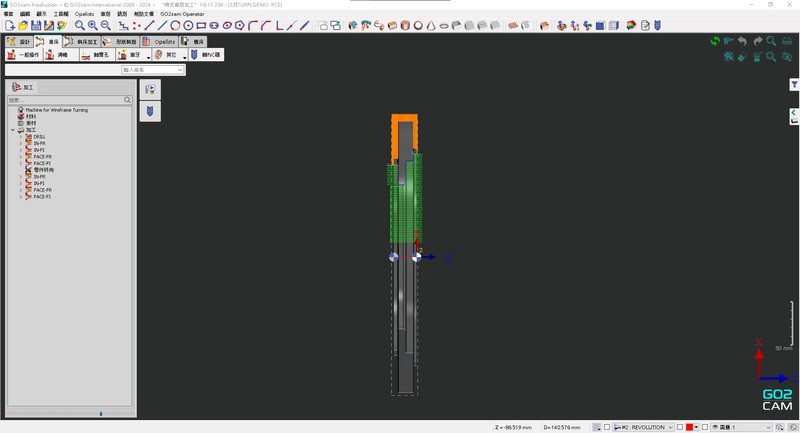Toggle checkbox left of red color swatch
The image size is (800, 433).
(x=680, y=427)
